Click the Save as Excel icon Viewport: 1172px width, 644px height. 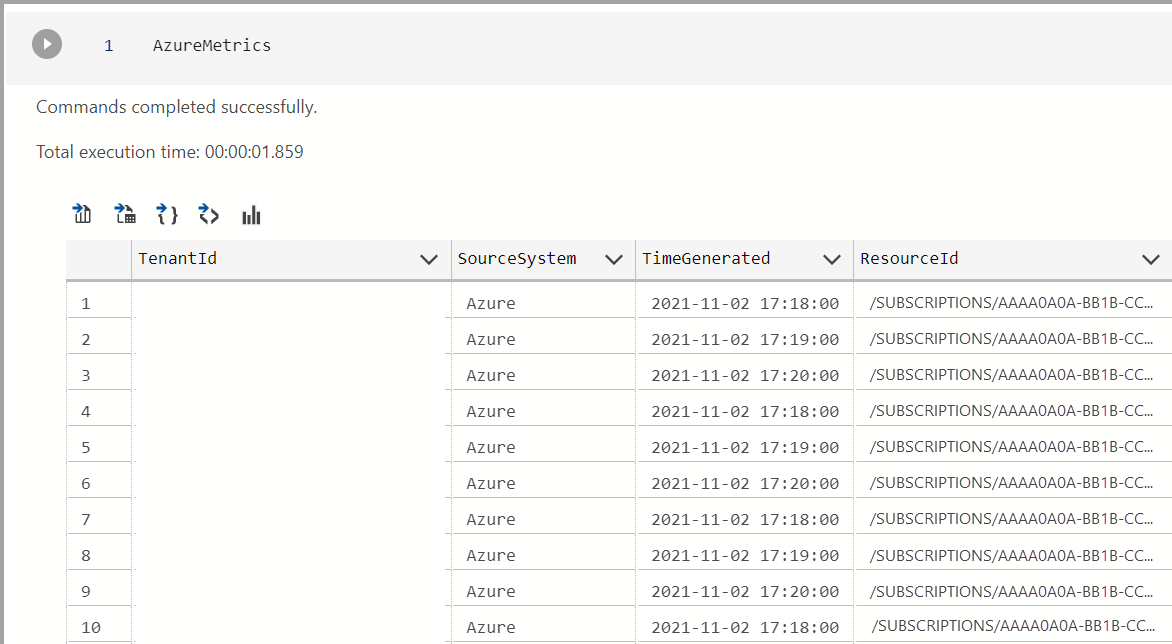click(x=125, y=214)
